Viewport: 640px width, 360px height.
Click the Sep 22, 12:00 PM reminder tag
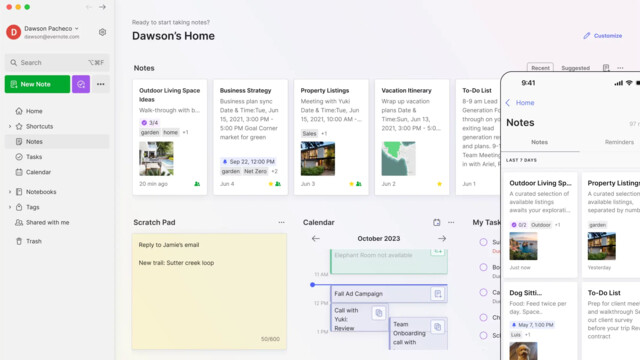pos(248,162)
